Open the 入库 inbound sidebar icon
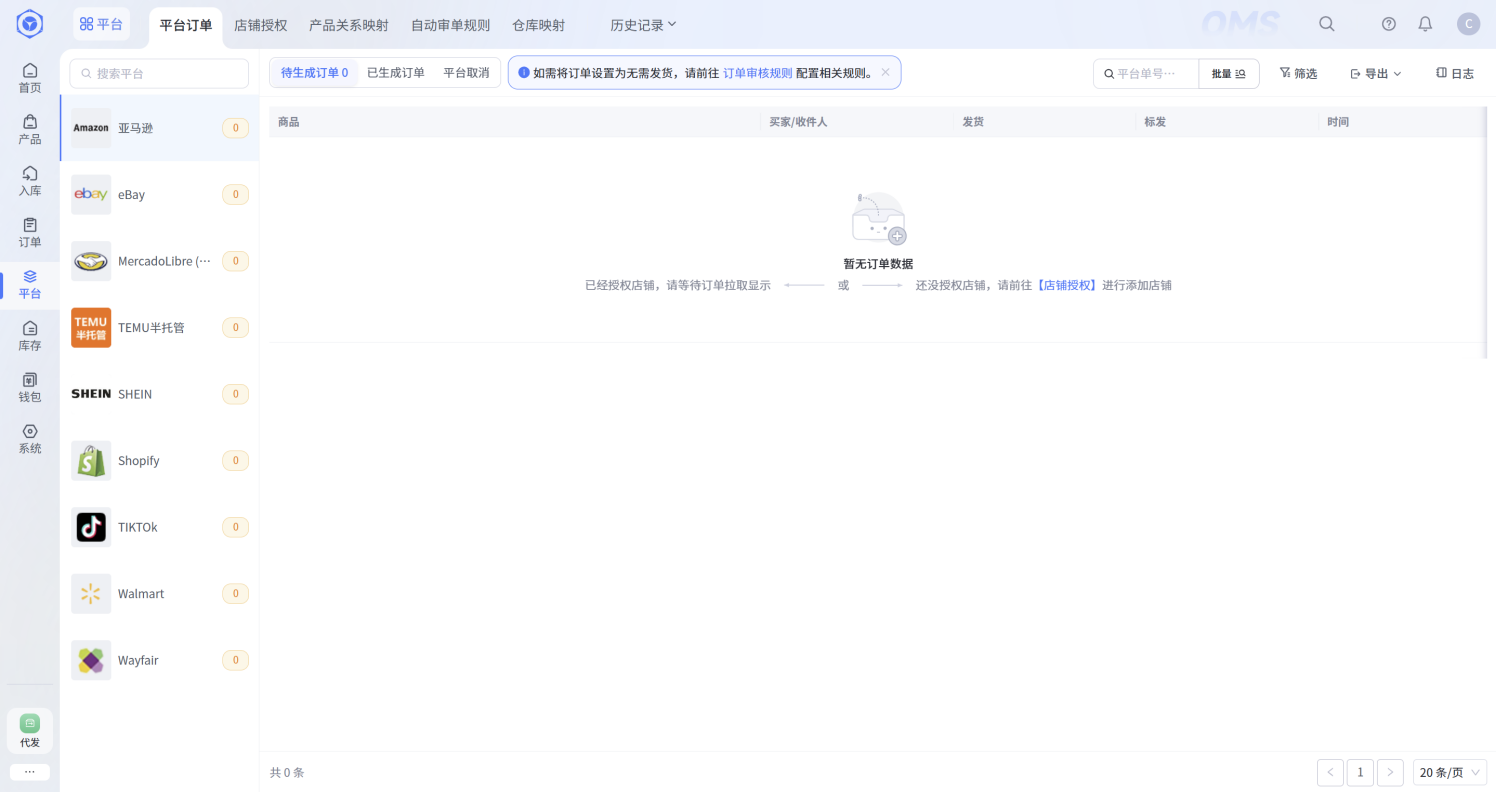 click(x=30, y=181)
